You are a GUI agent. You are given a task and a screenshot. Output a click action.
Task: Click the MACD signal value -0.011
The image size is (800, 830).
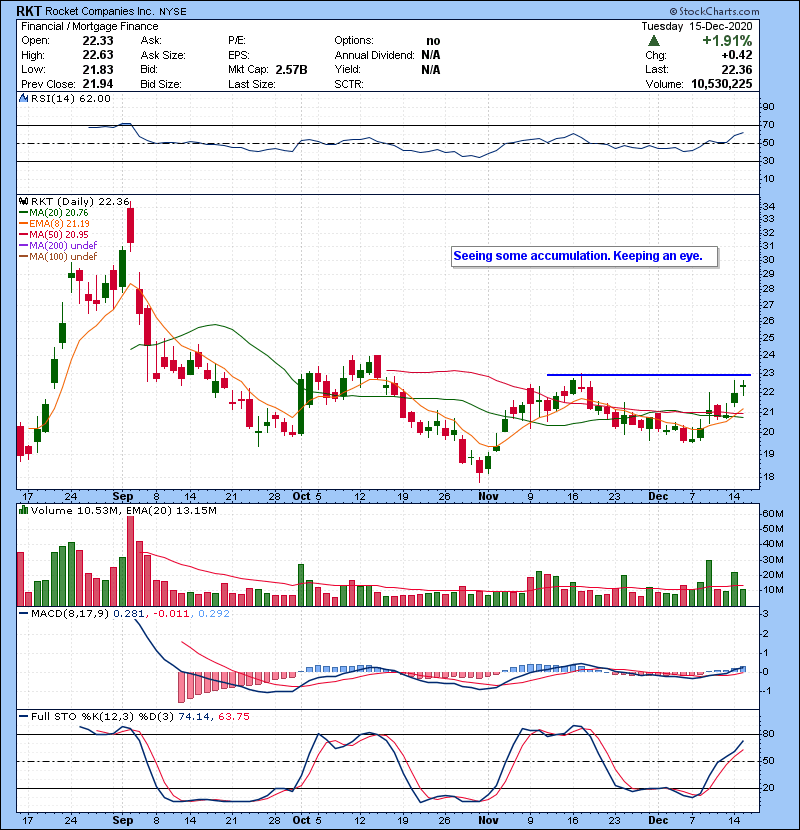[x=171, y=614]
